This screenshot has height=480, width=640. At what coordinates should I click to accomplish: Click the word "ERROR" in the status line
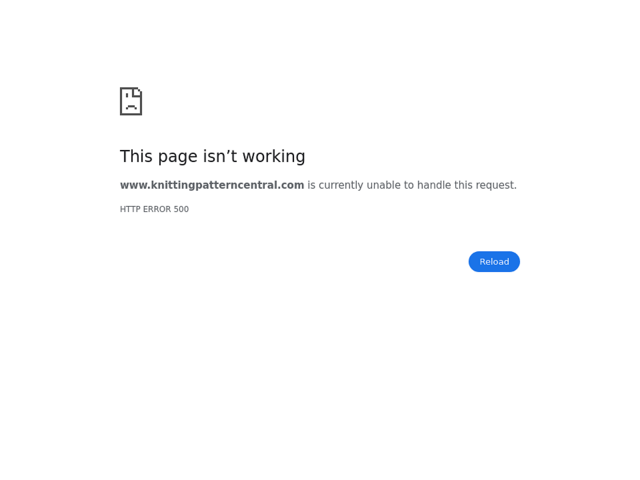[x=157, y=209]
